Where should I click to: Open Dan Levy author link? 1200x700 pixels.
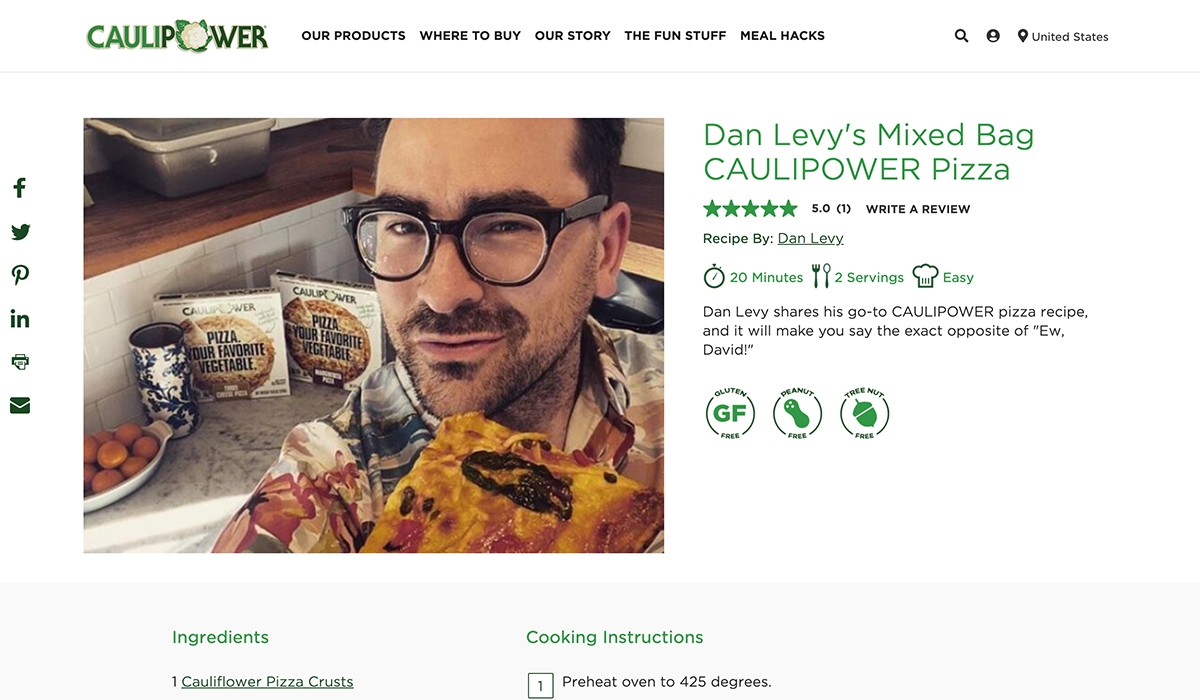pyautogui.click(x=810, y=238)
